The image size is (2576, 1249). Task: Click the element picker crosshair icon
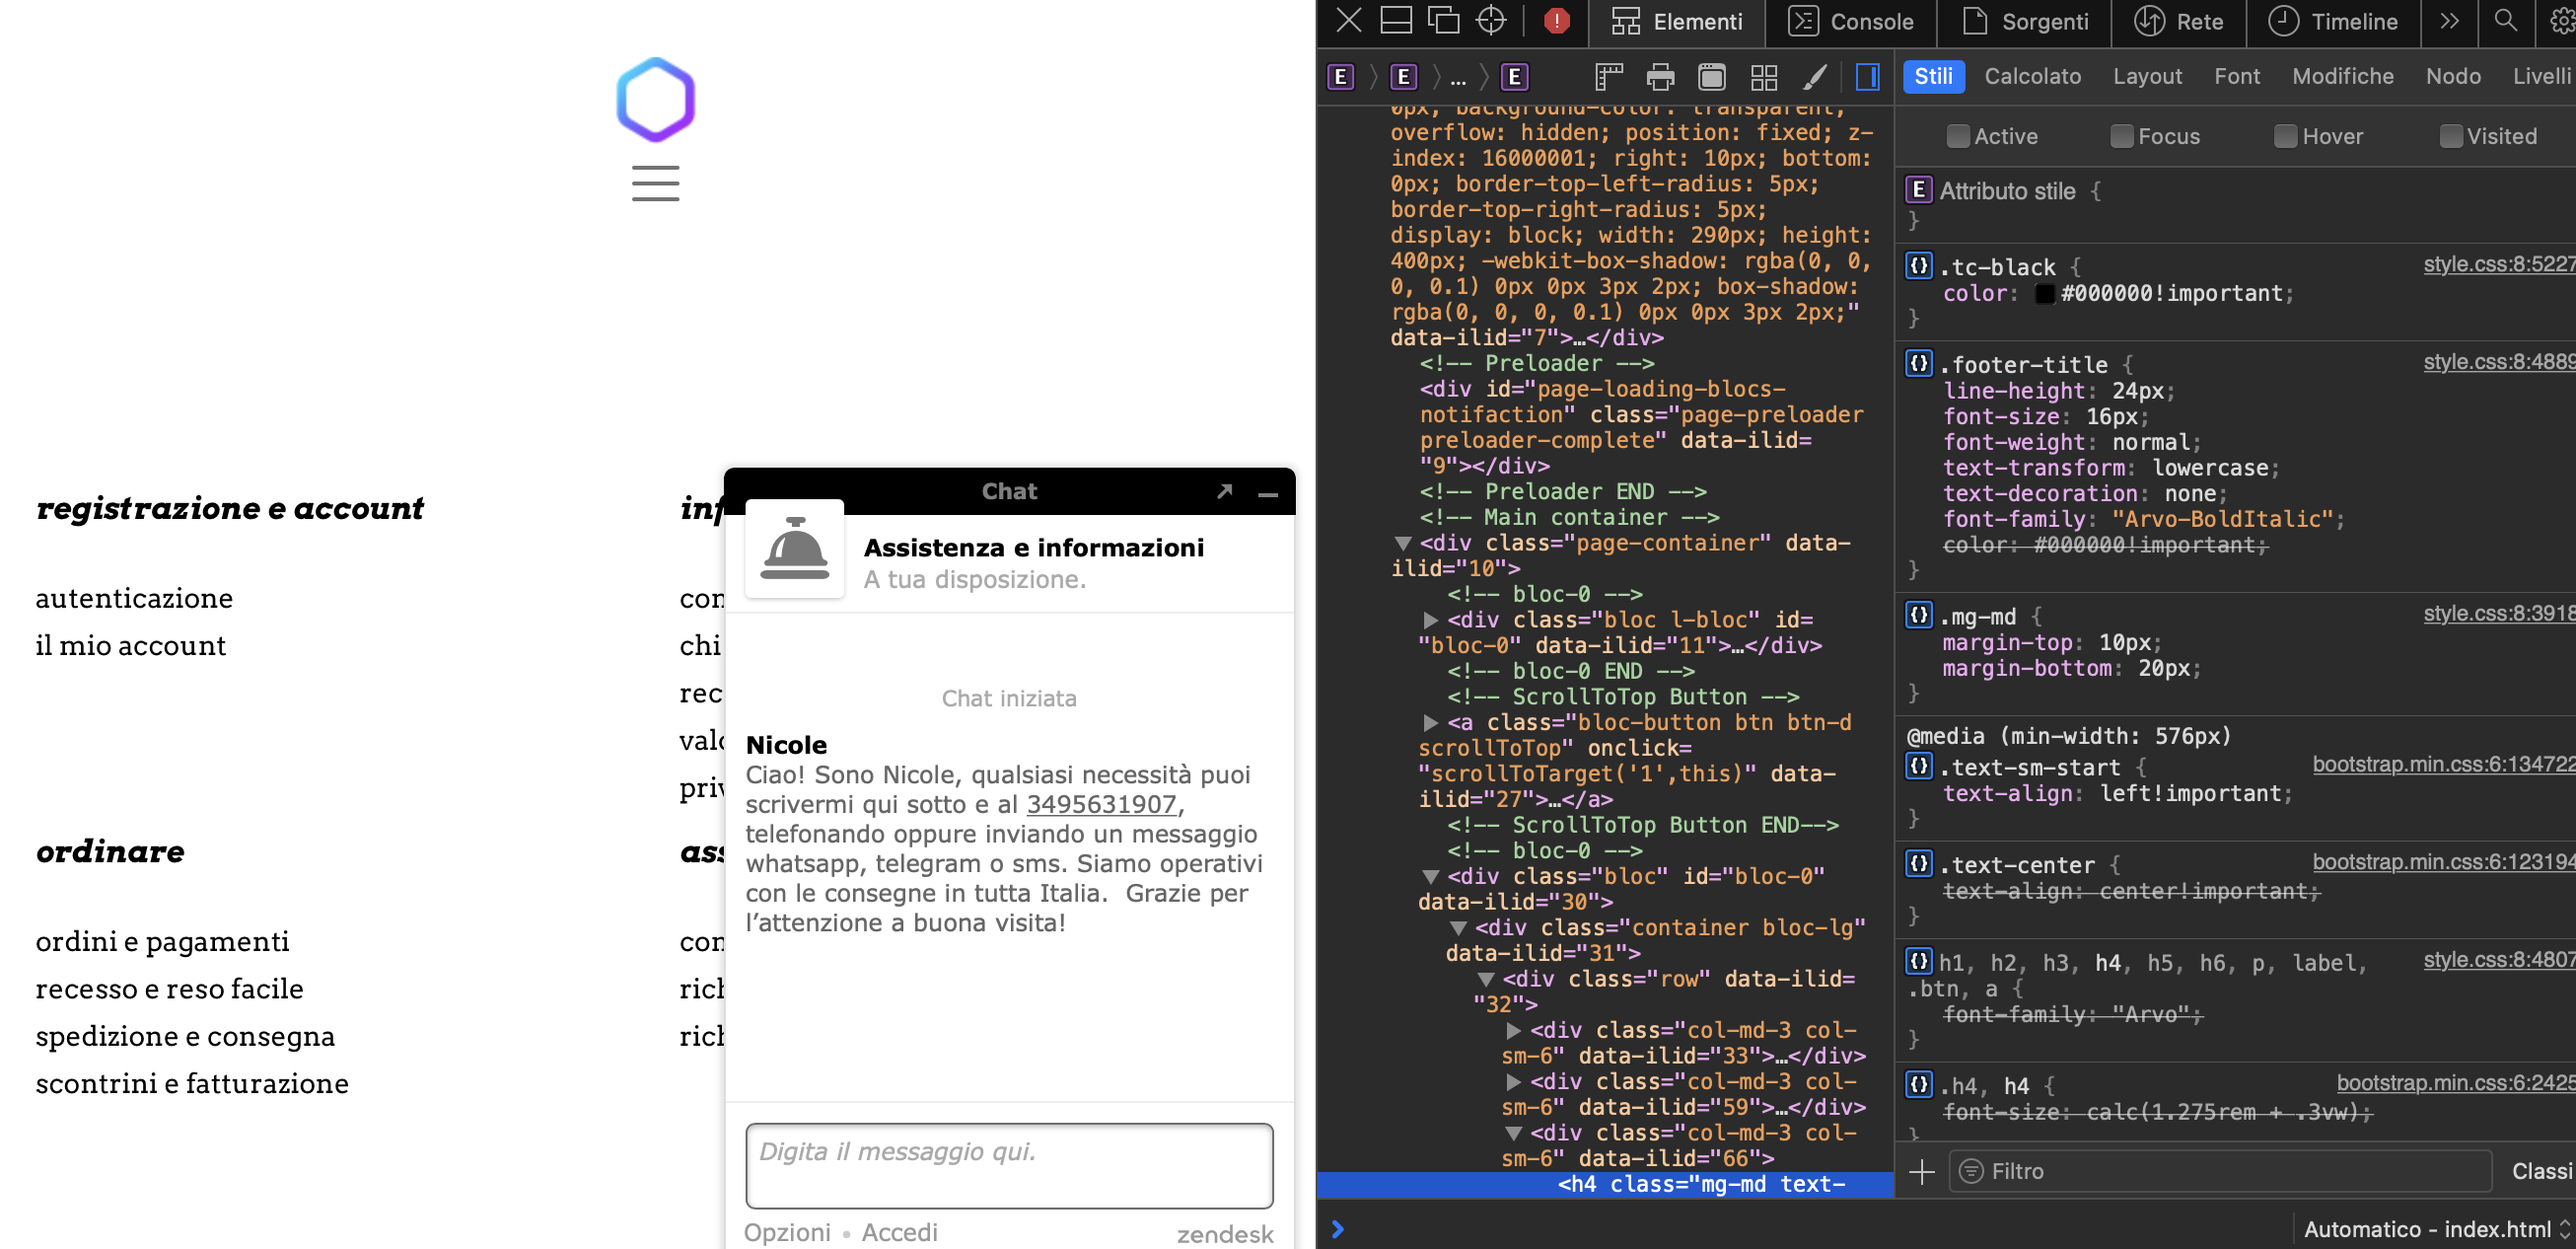(1490, 21)
